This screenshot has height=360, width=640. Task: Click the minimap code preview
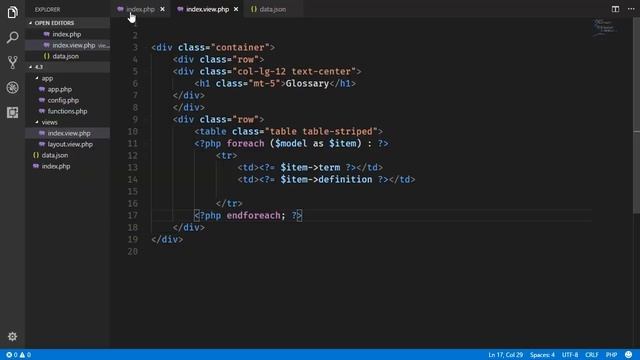click(x=604, y=28)
